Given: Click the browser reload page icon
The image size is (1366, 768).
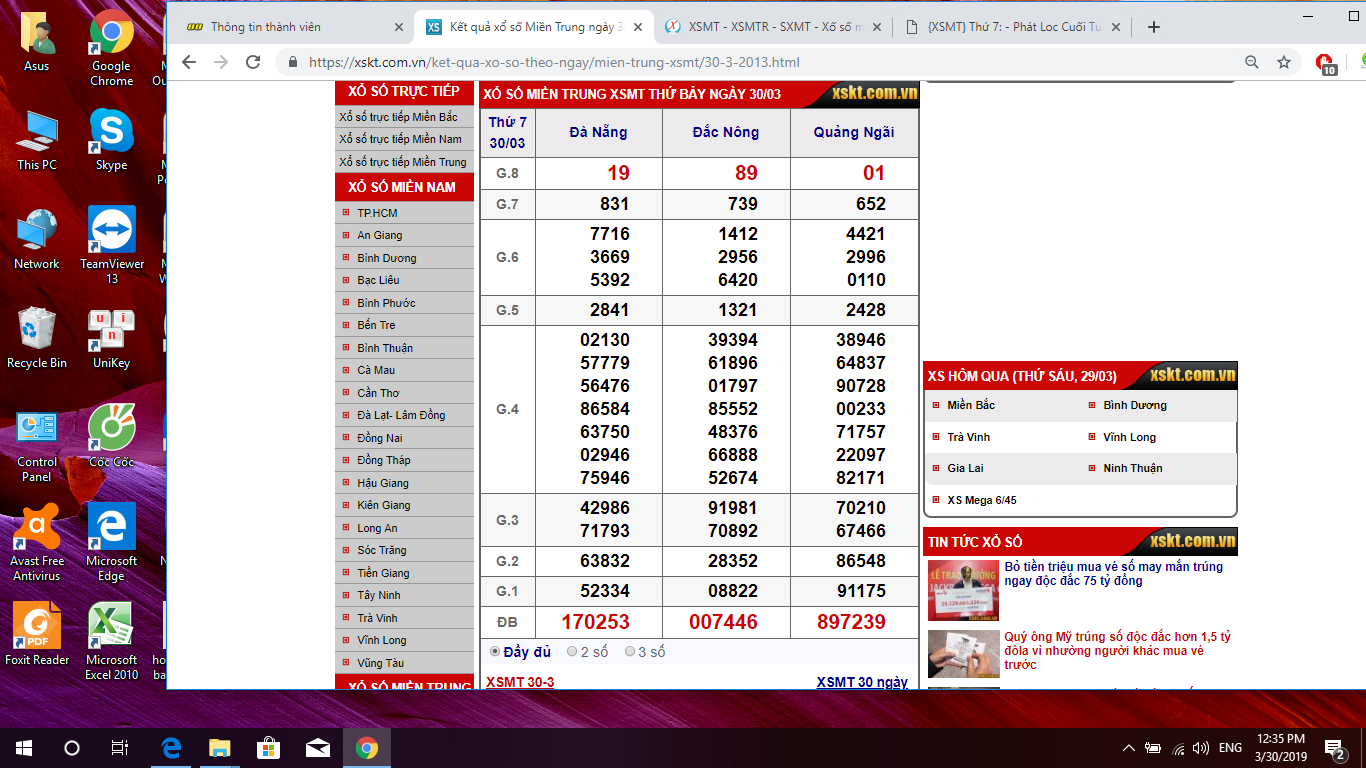Looking at the screenshot, I should pyautogui.click(x=253, y=62).
